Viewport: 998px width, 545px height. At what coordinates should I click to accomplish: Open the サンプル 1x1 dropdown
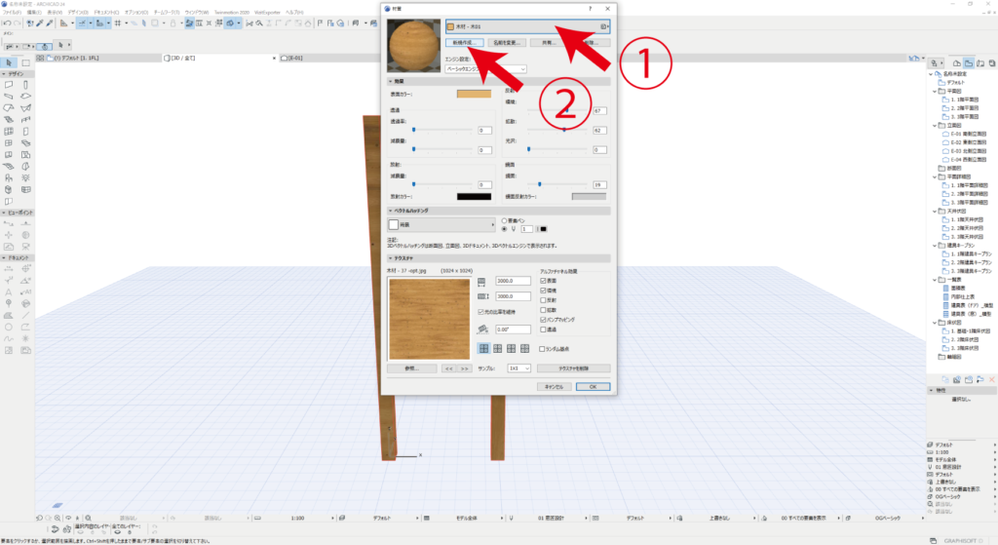(519, 368)
